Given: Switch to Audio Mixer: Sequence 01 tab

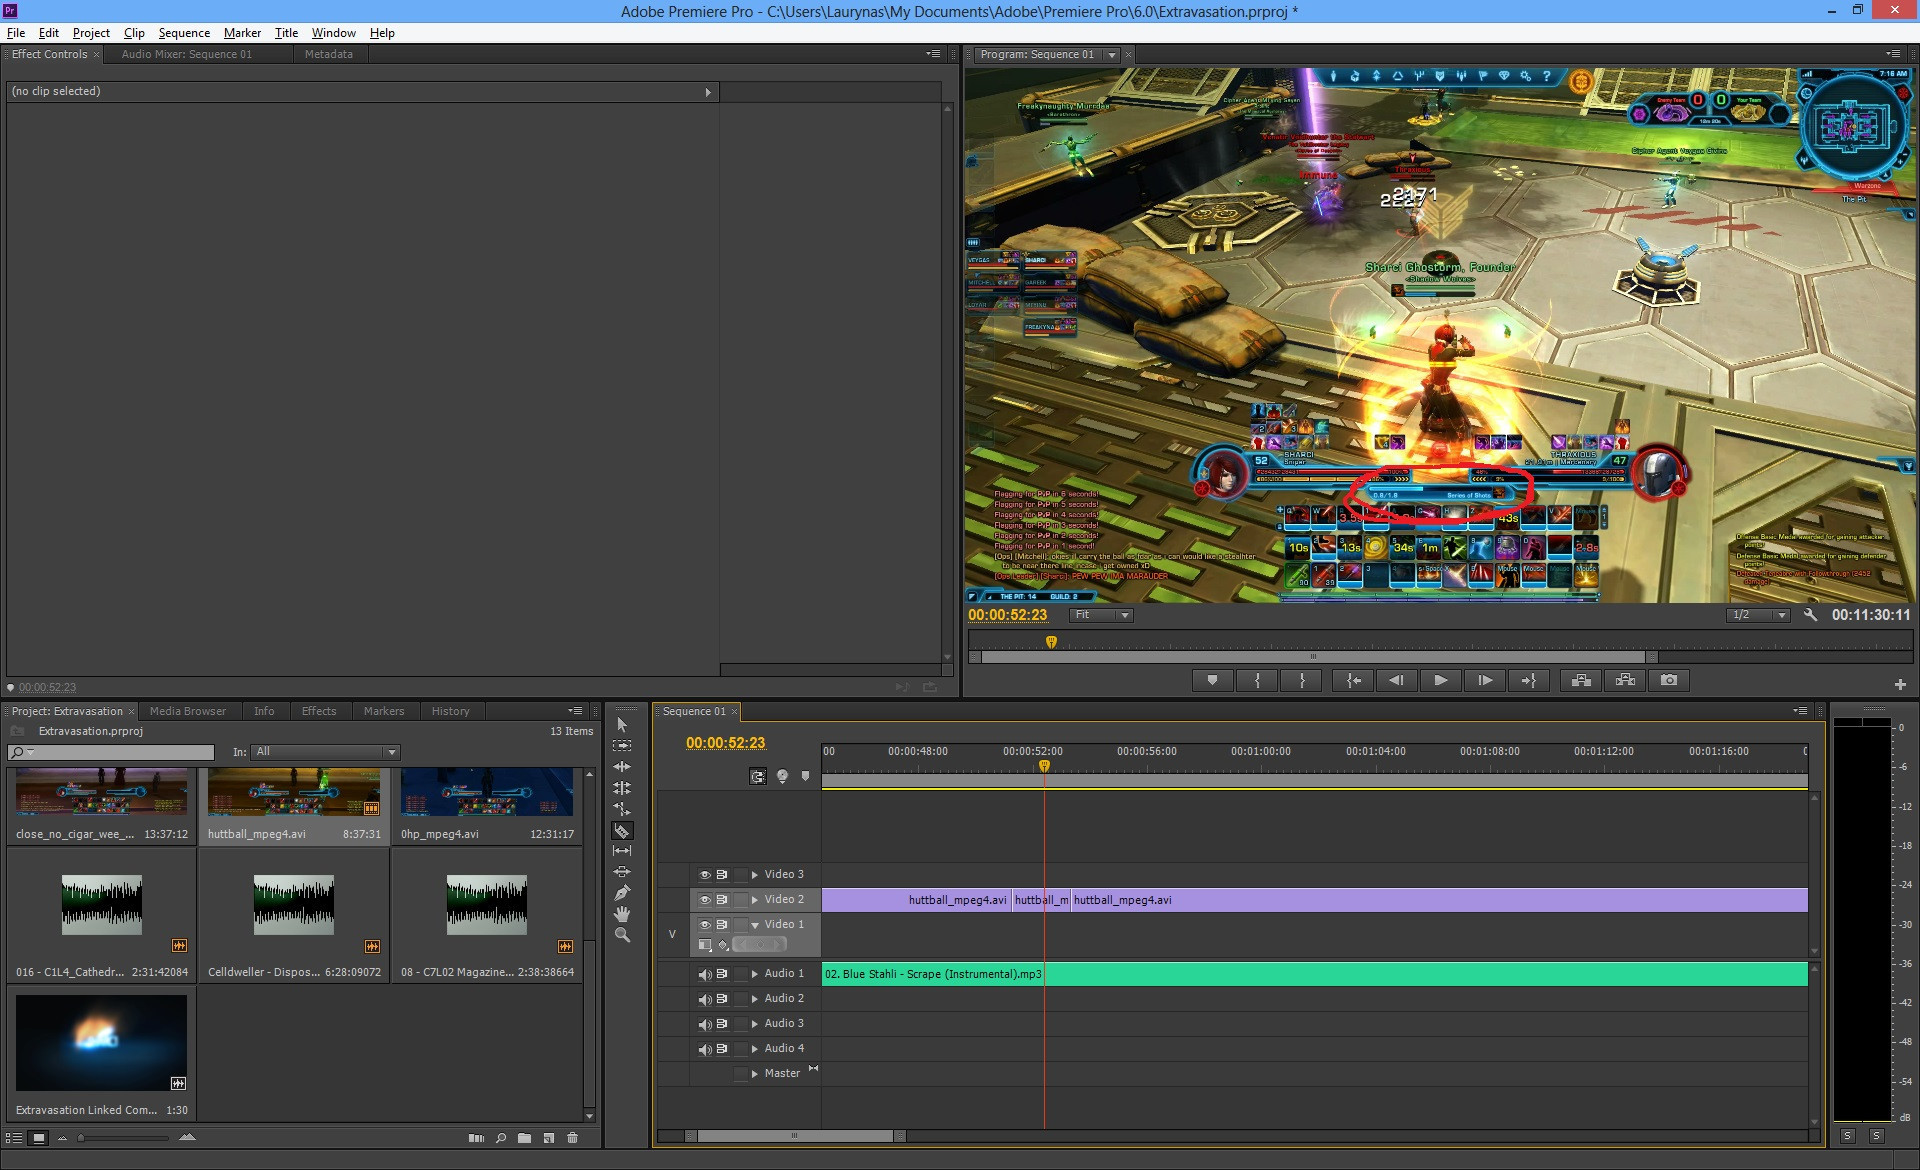Looking at the screenshot, I should [x=187, y=55].
